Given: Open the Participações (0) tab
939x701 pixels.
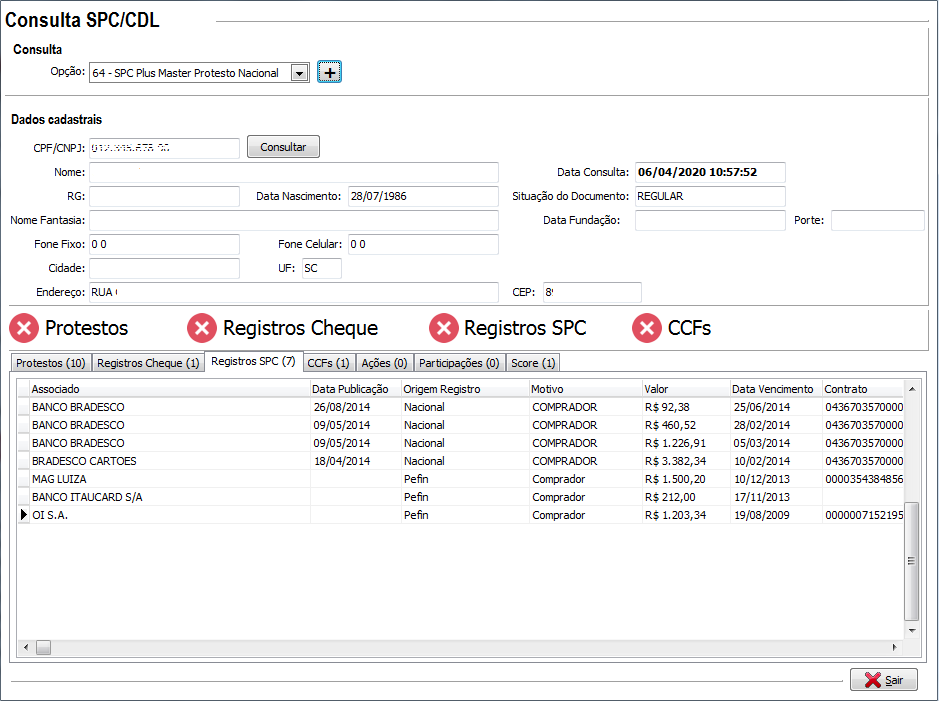Looking at the screenshot, I should point(459,363).
